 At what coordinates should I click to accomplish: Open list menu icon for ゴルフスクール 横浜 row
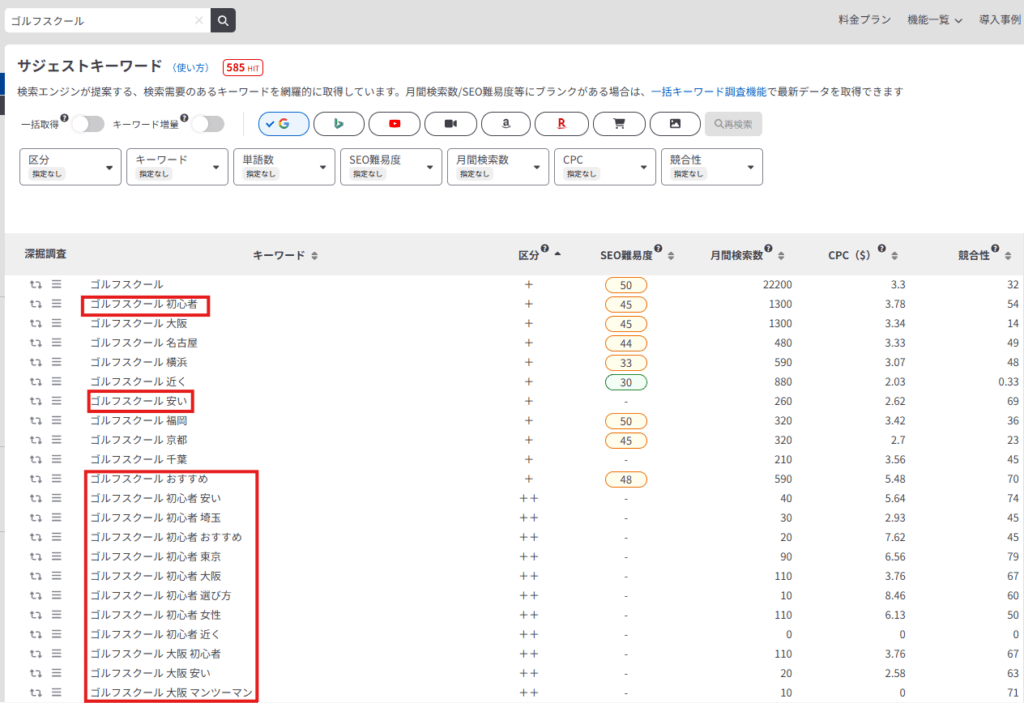click(x=56, y=362)
